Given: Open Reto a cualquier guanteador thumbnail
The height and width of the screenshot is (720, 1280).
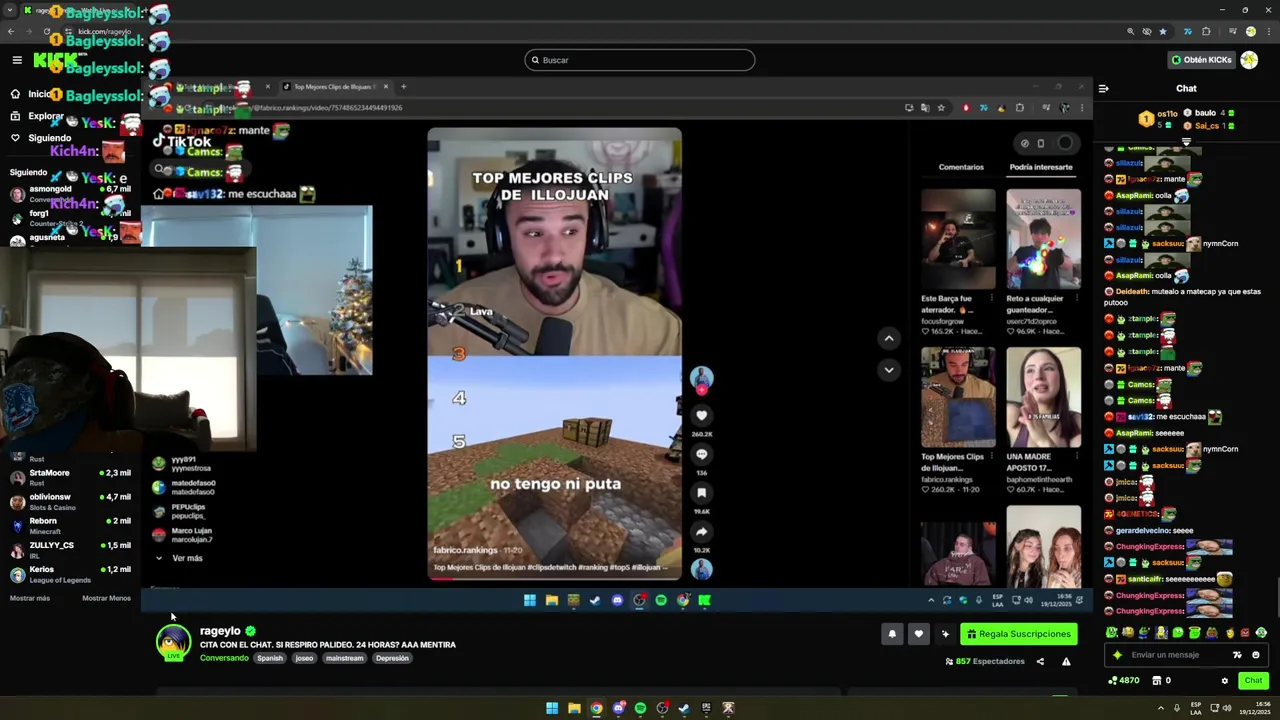Looking at the screenshot, I should [x=1043, y=239].
